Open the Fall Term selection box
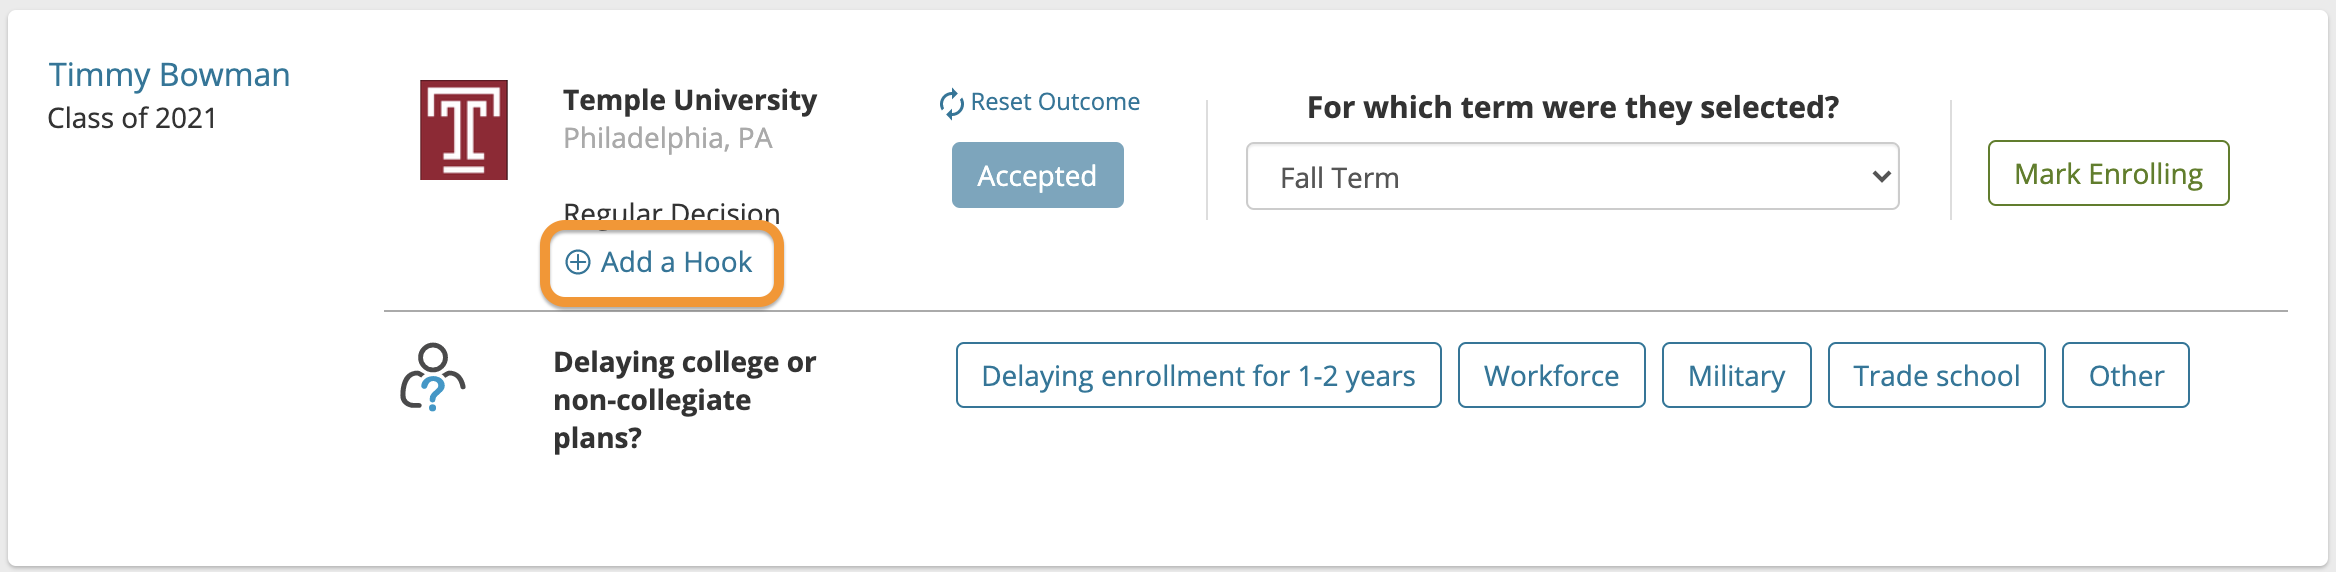The height and width of the screenshot is (572, 2336). click(1572, 176)
